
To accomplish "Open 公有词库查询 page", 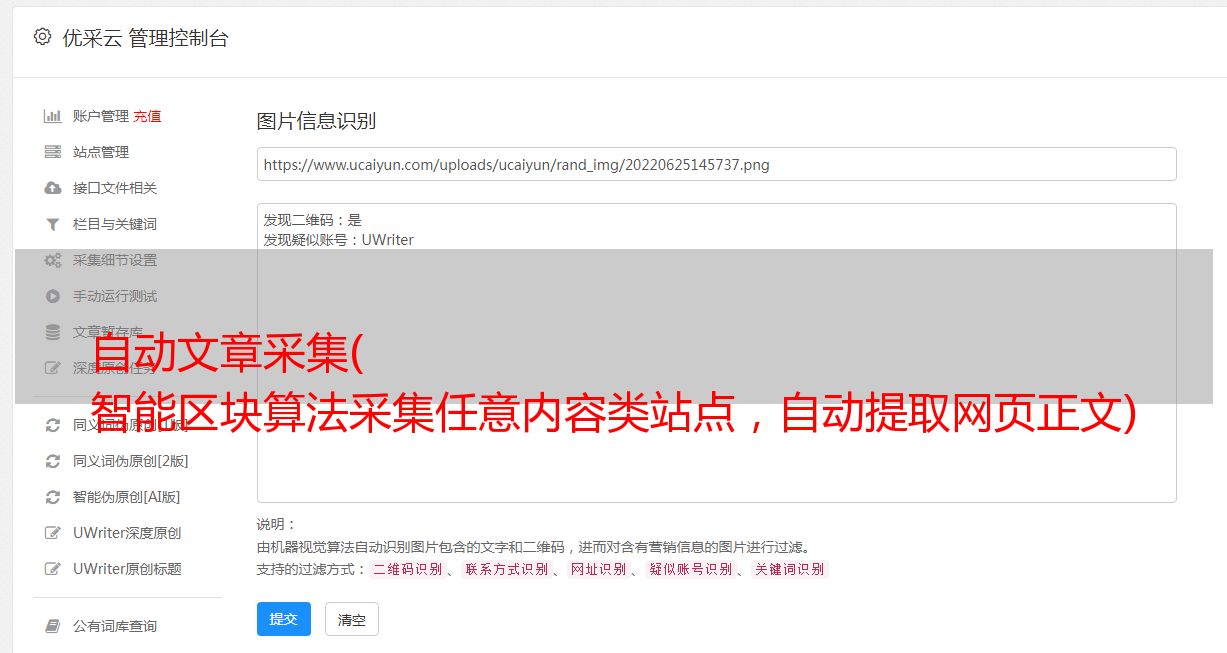I will coord(115,626).
